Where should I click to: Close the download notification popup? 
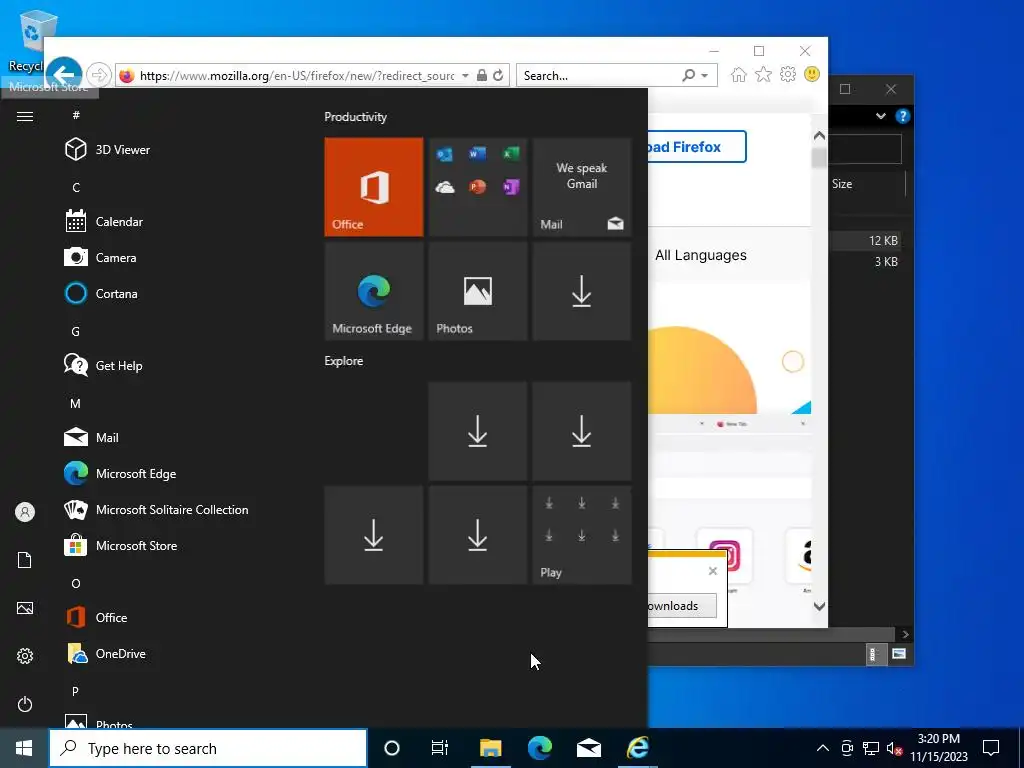tap(712, 571)
